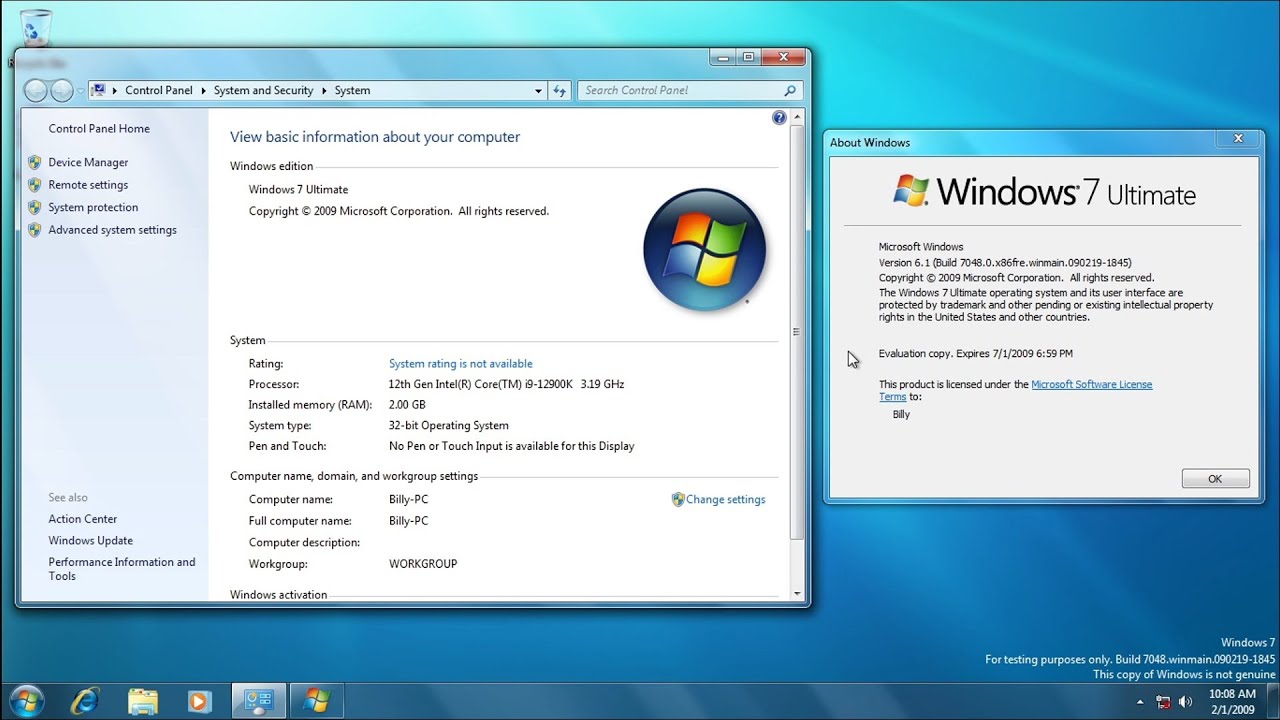Screen dimensions: 1280x720
Task: Click the Show desktop strip at taskbar end
Action: pyautogui.click(x=1273, y=701)
